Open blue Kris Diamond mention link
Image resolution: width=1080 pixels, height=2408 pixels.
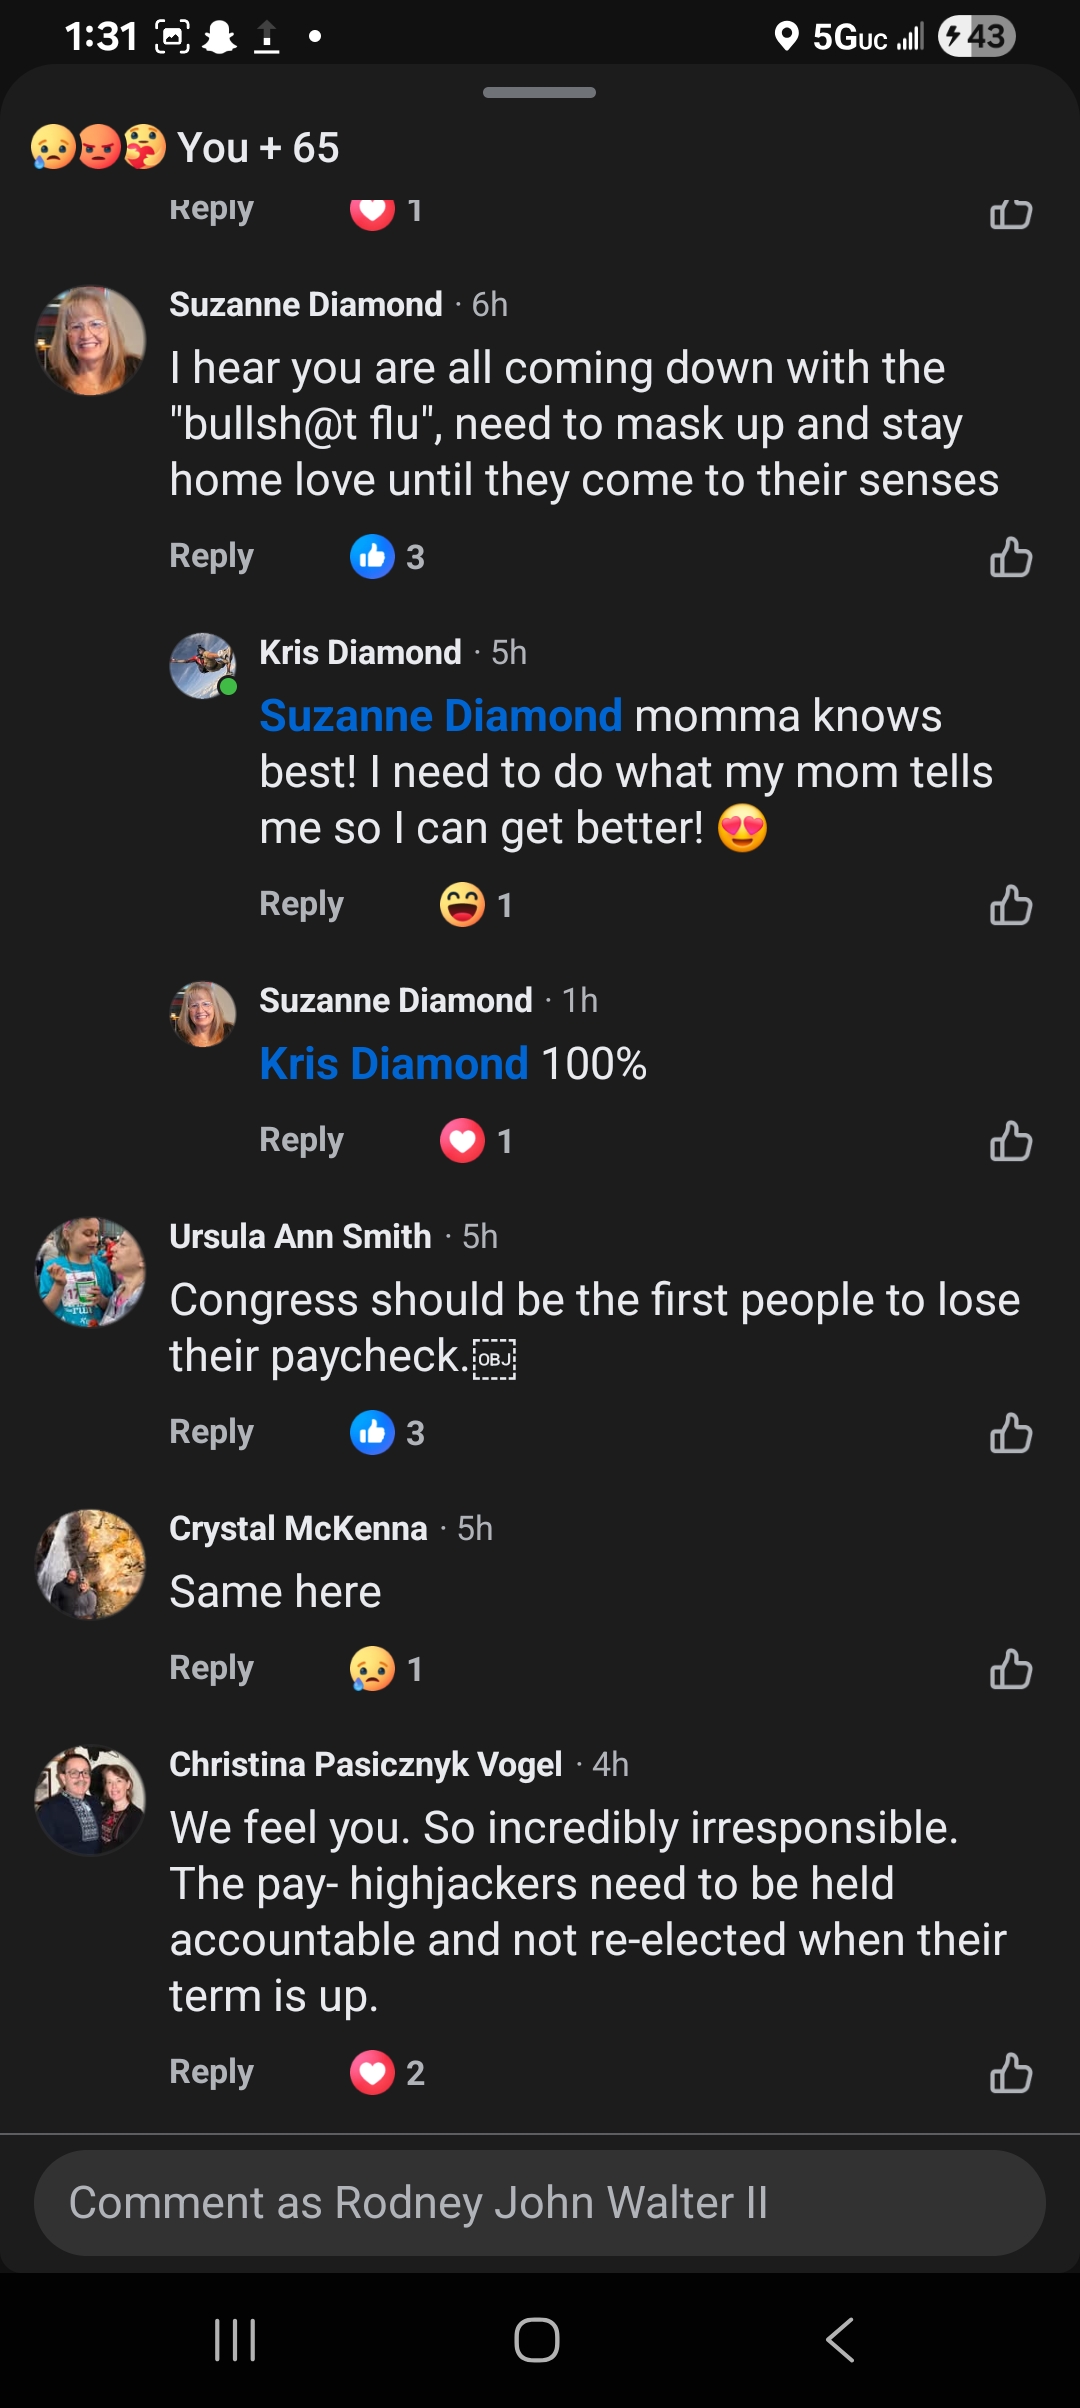(393, 1064)
